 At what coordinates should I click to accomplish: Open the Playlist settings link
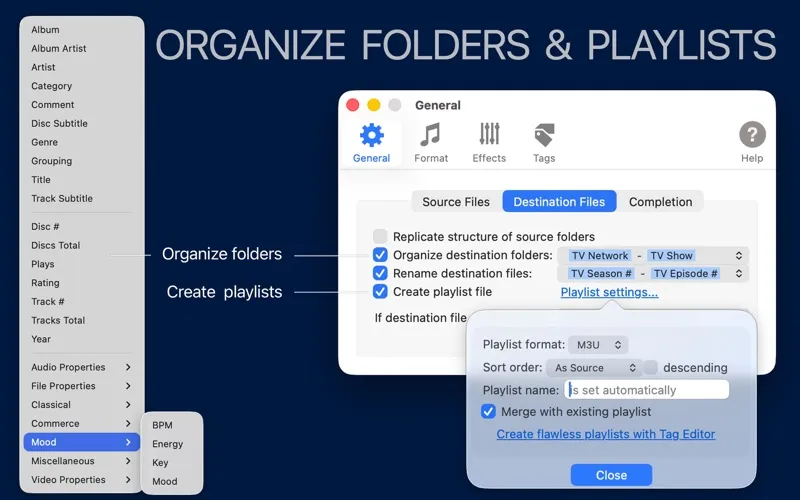tap(609, 292)
